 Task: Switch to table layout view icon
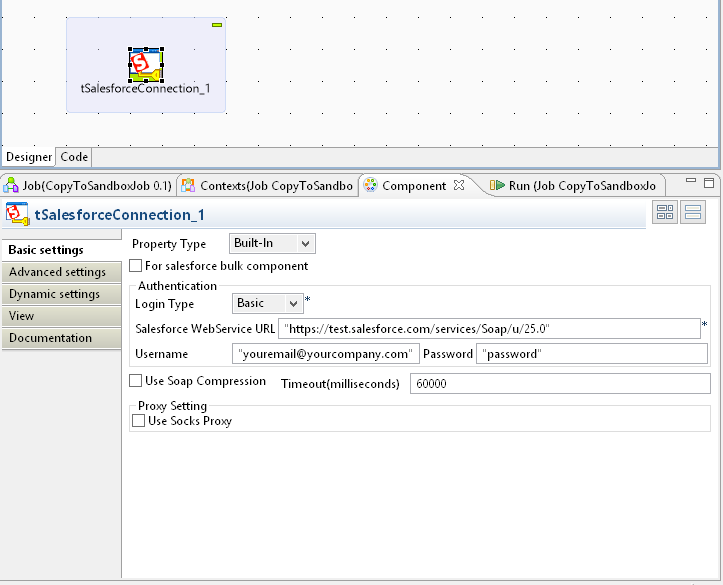665,212
